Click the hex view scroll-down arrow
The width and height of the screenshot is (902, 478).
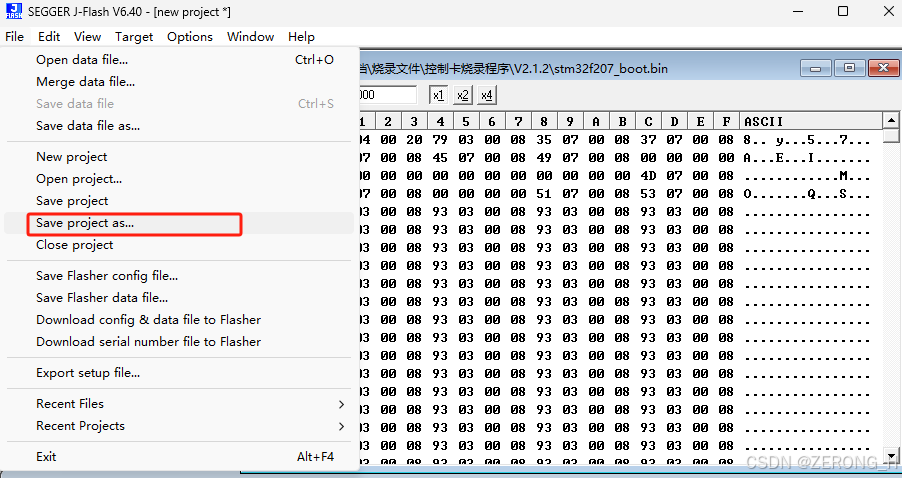tap(890, 454)
